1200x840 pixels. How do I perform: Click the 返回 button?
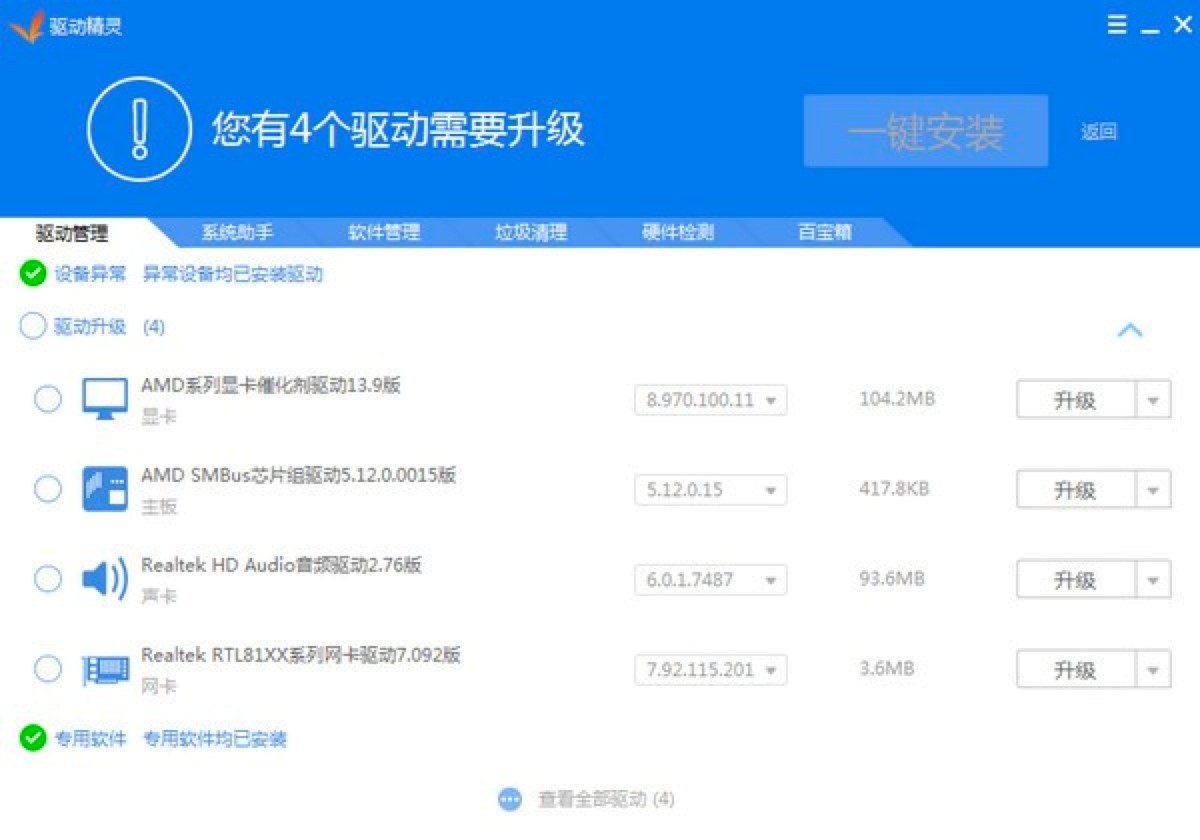coord(1100,132)
